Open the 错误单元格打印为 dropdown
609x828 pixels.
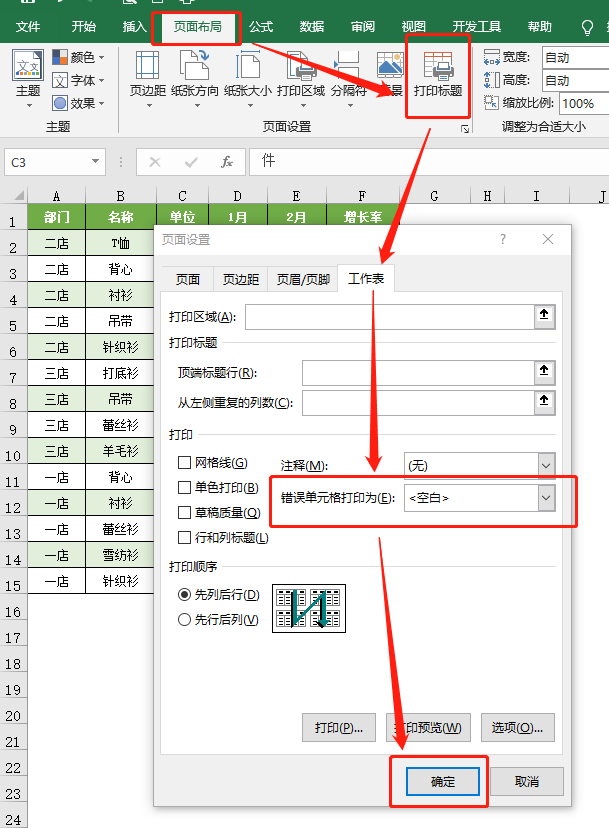click(546, 498)
